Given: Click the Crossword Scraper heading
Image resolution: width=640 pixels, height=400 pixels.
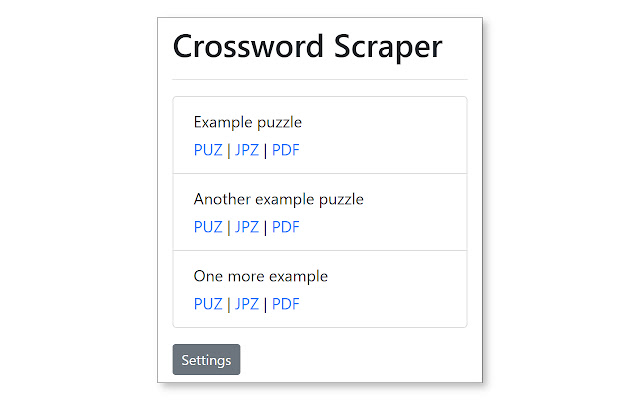Looking at the screenshot, I should (x=307, y=47).
